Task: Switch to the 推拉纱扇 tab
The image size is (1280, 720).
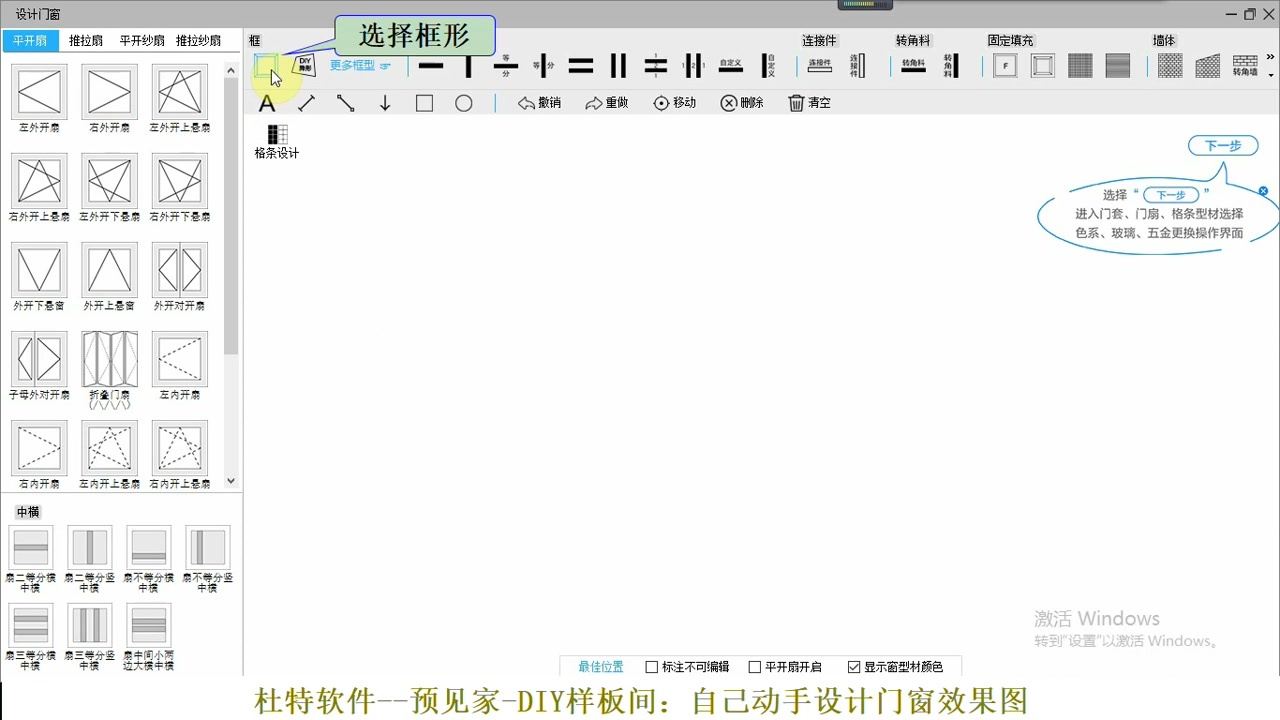Action: (x=198, y=41)
